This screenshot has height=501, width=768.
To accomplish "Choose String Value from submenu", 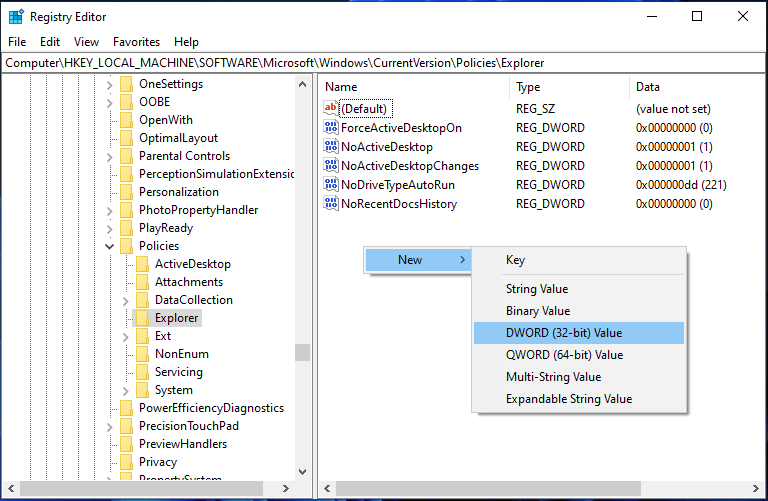I will coord(579,289).
